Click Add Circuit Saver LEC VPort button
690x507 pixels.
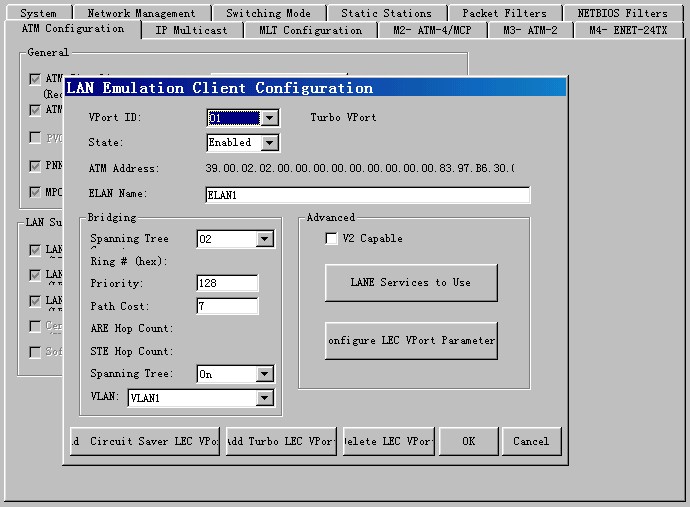(x=145, y=441)
